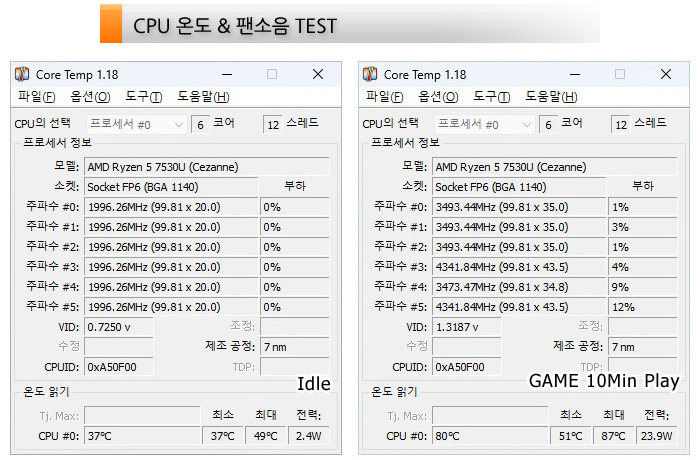700x460 pixels.
Task: Maximize the left Core Temp window
Action: pyautogui.click(x=272, y=74)
